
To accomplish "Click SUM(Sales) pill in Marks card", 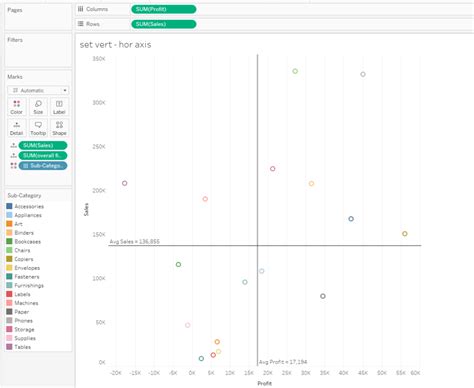I will (x=43, y=145).
